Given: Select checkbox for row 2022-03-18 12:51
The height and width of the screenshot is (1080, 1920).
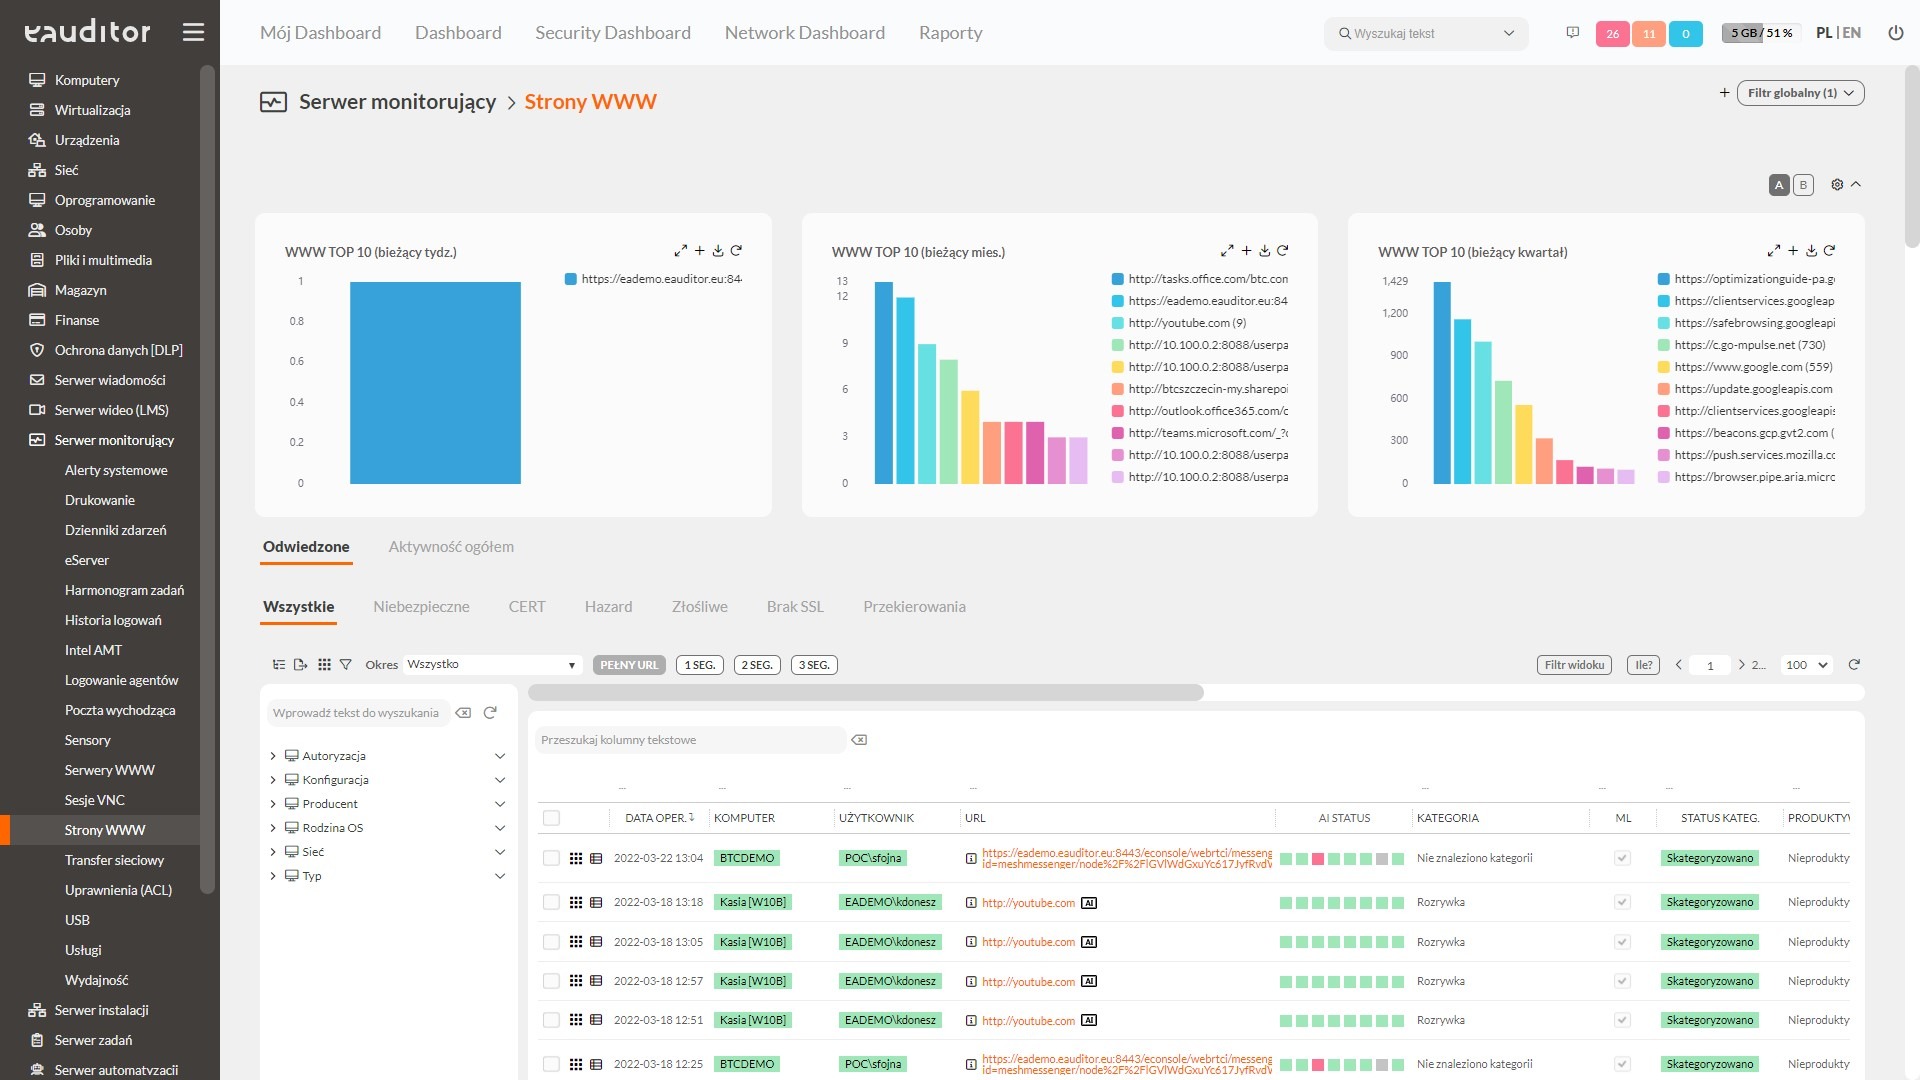Looking at the screenshot, I should (551, 1020).
